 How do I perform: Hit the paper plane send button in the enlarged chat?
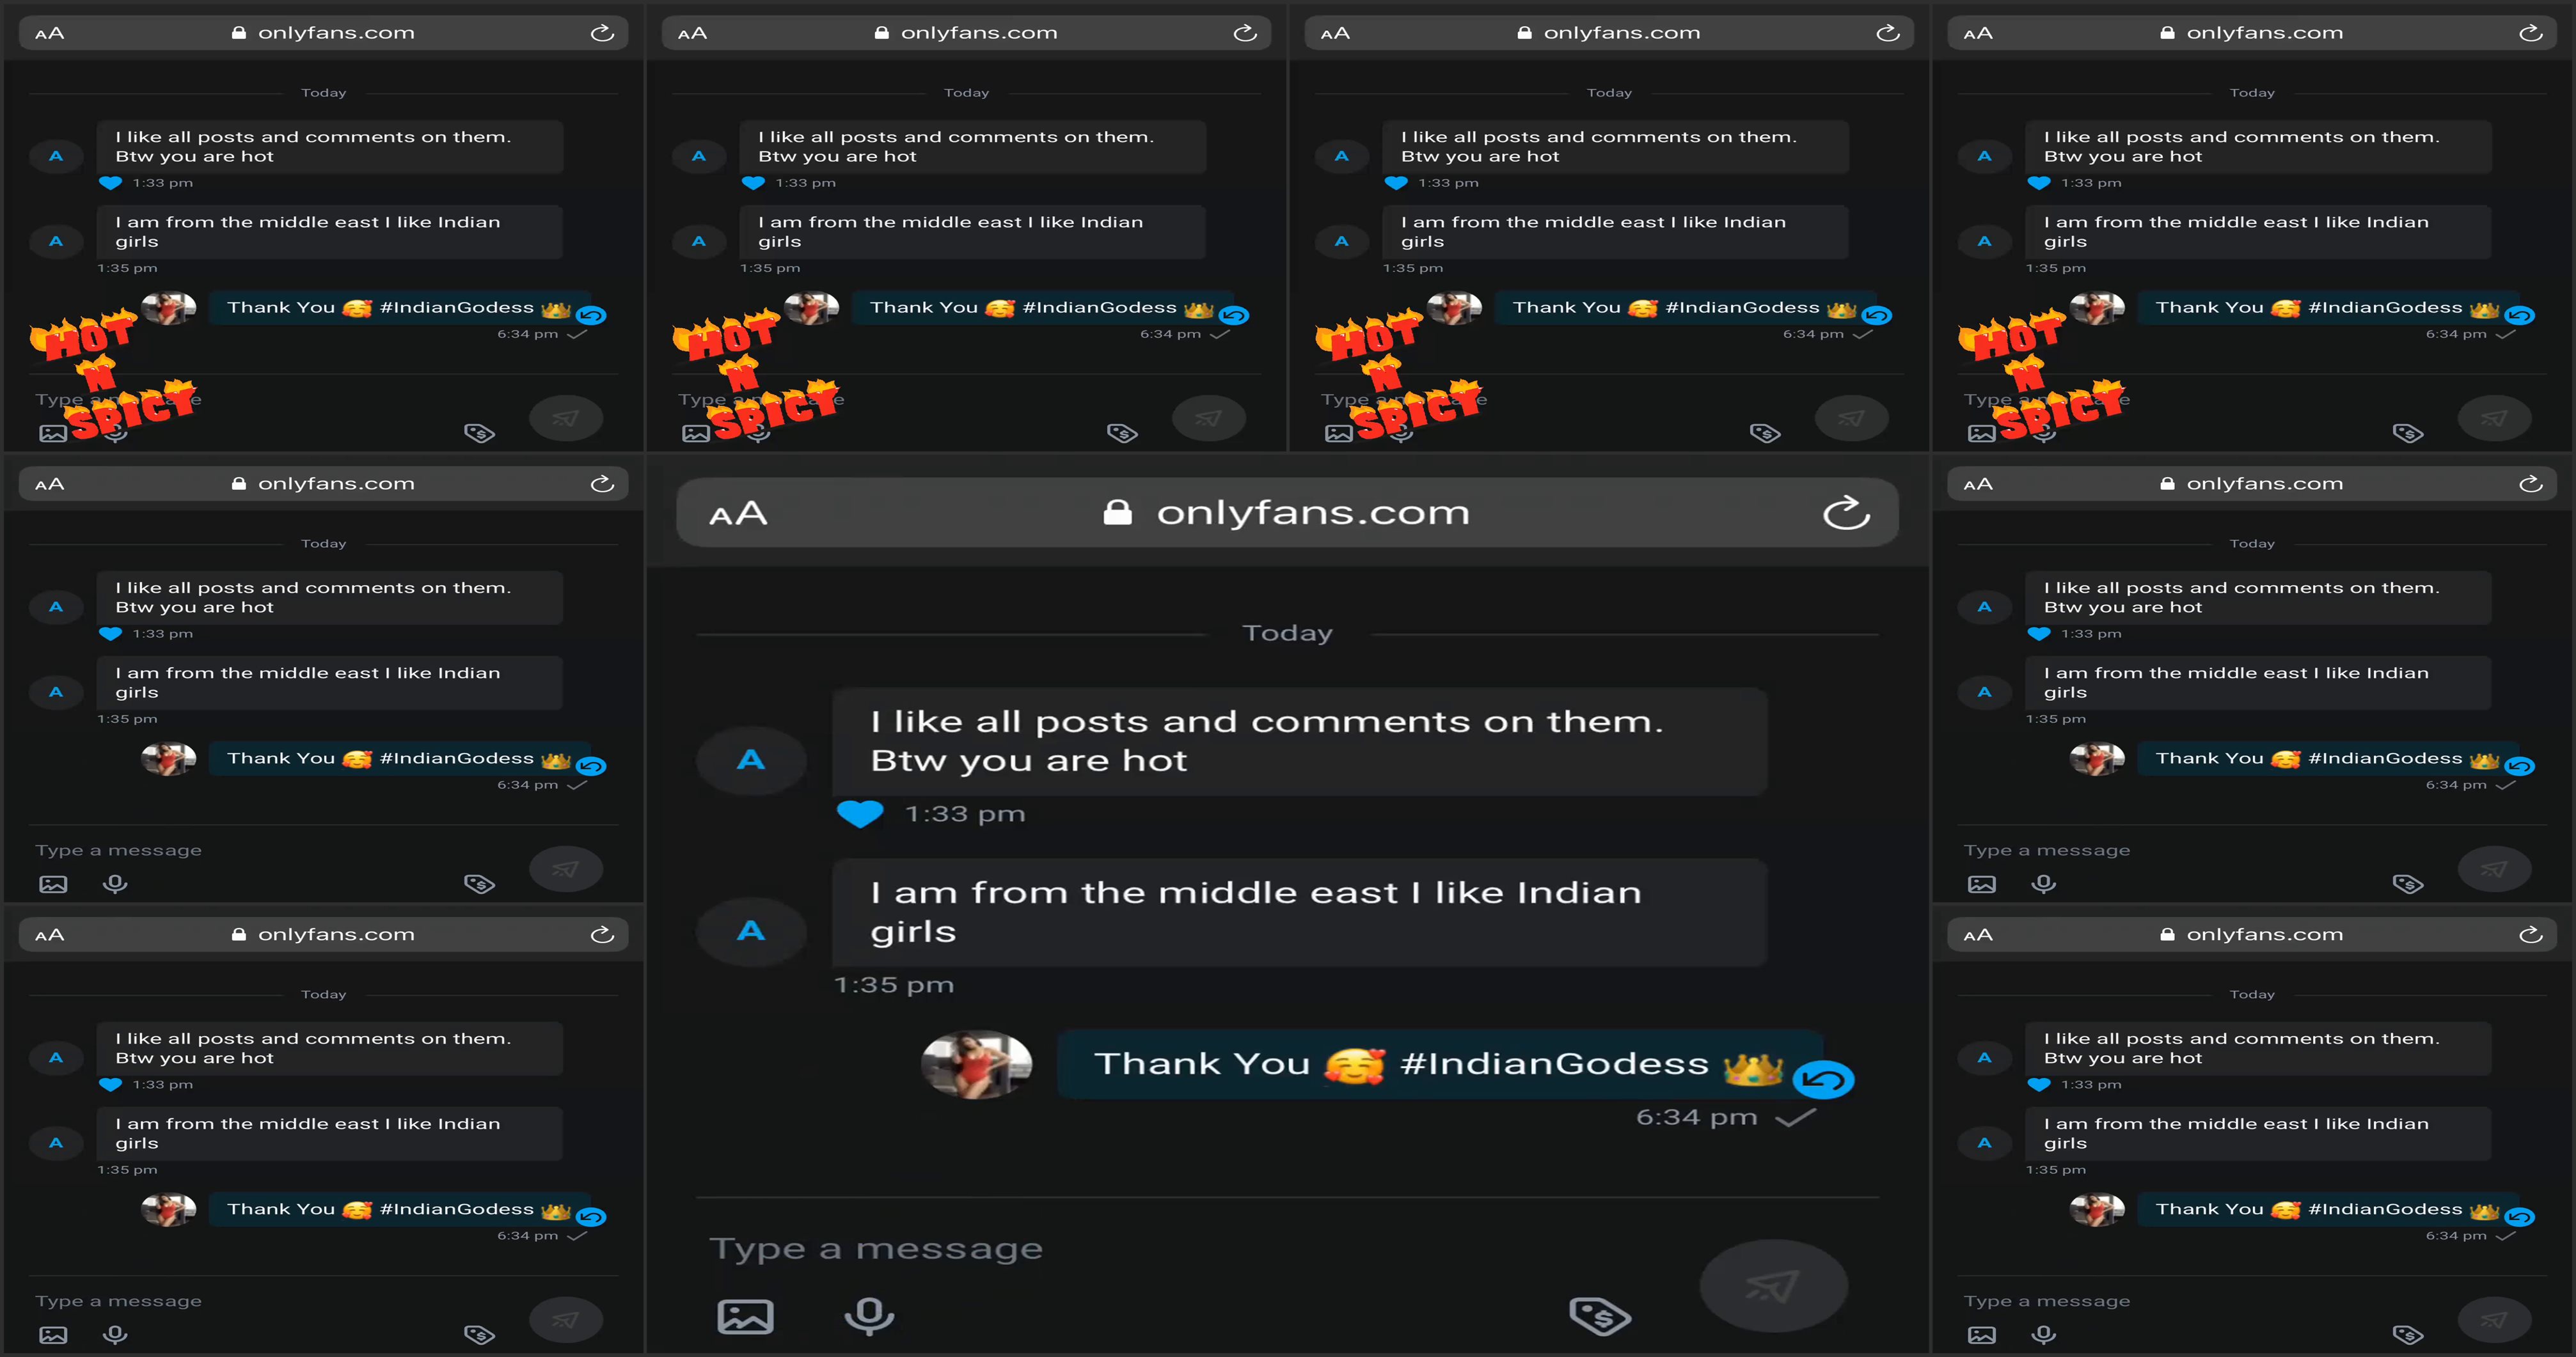pyautogui.click(x=1773, y=1286)
